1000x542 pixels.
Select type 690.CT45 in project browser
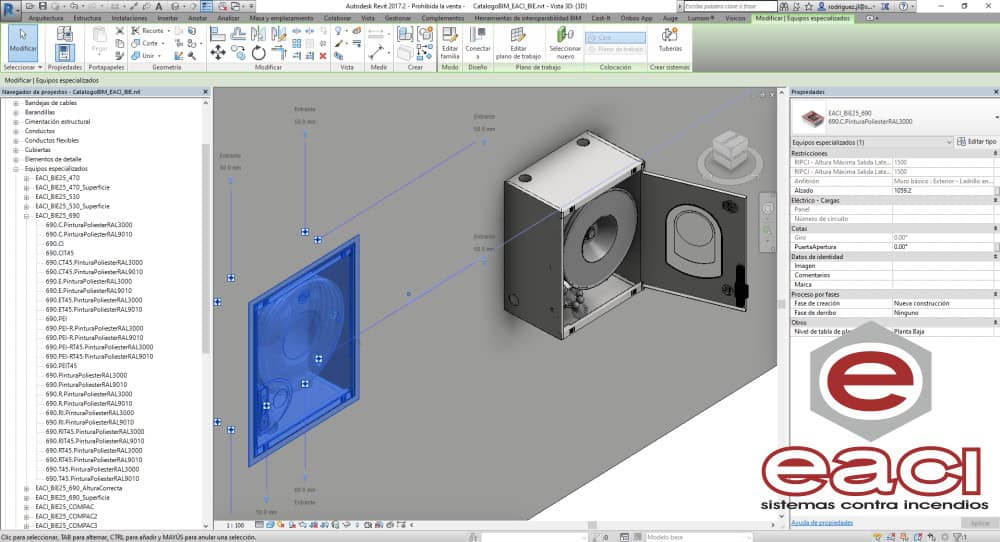click(59, 253)
